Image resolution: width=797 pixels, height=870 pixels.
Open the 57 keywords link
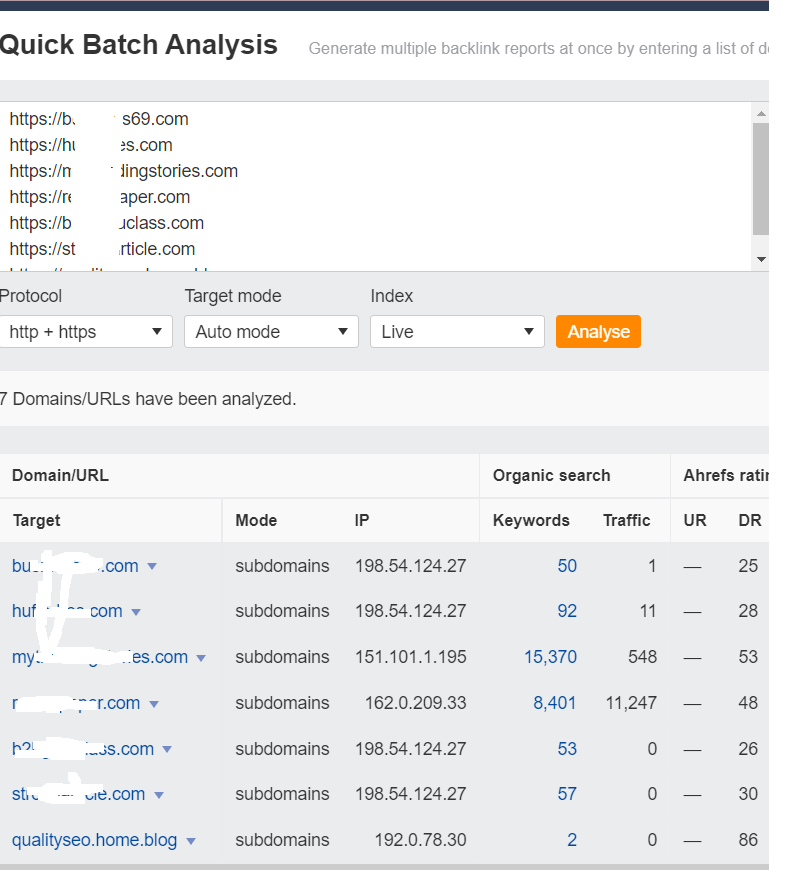click(x=567, y=794)
